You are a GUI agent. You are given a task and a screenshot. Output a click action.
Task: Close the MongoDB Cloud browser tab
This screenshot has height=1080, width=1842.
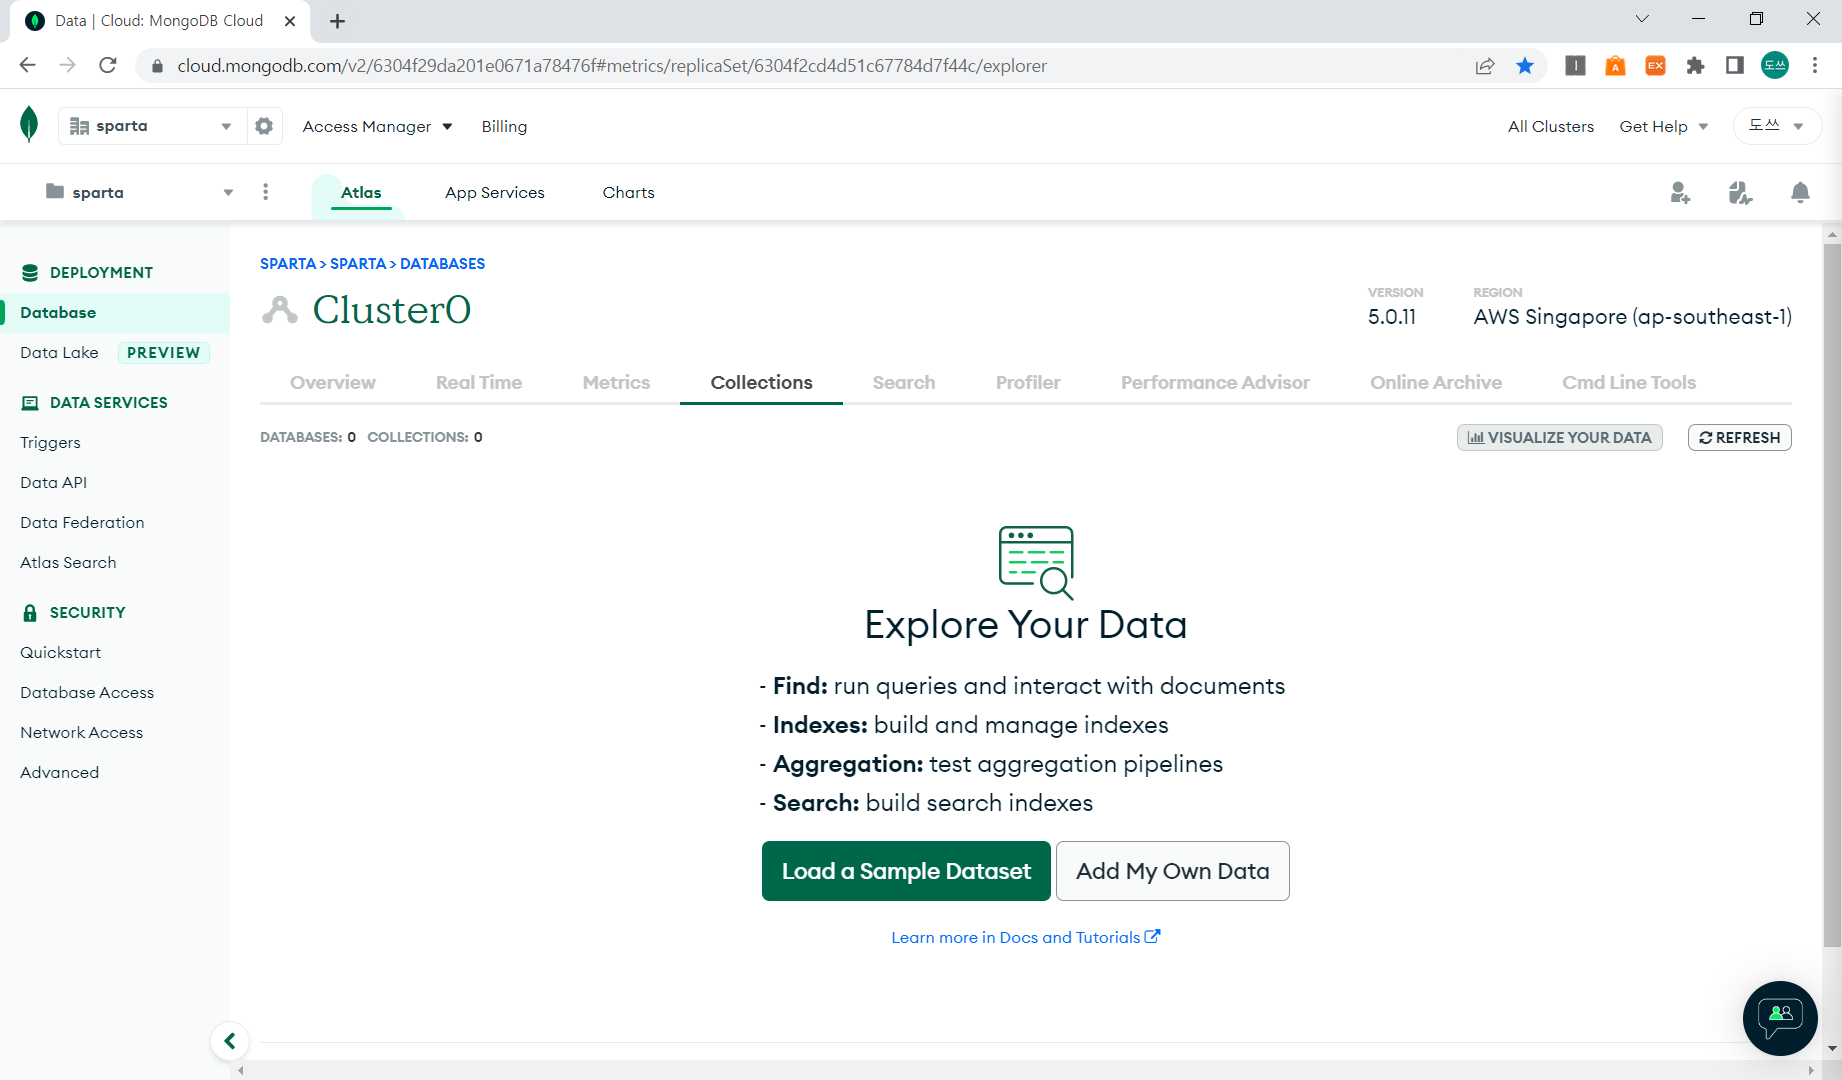point(290,21)
